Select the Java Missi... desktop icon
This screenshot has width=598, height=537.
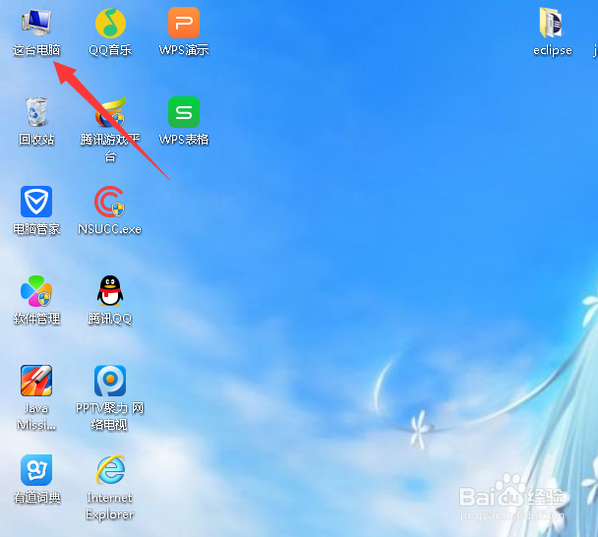[x=36, y=380]
